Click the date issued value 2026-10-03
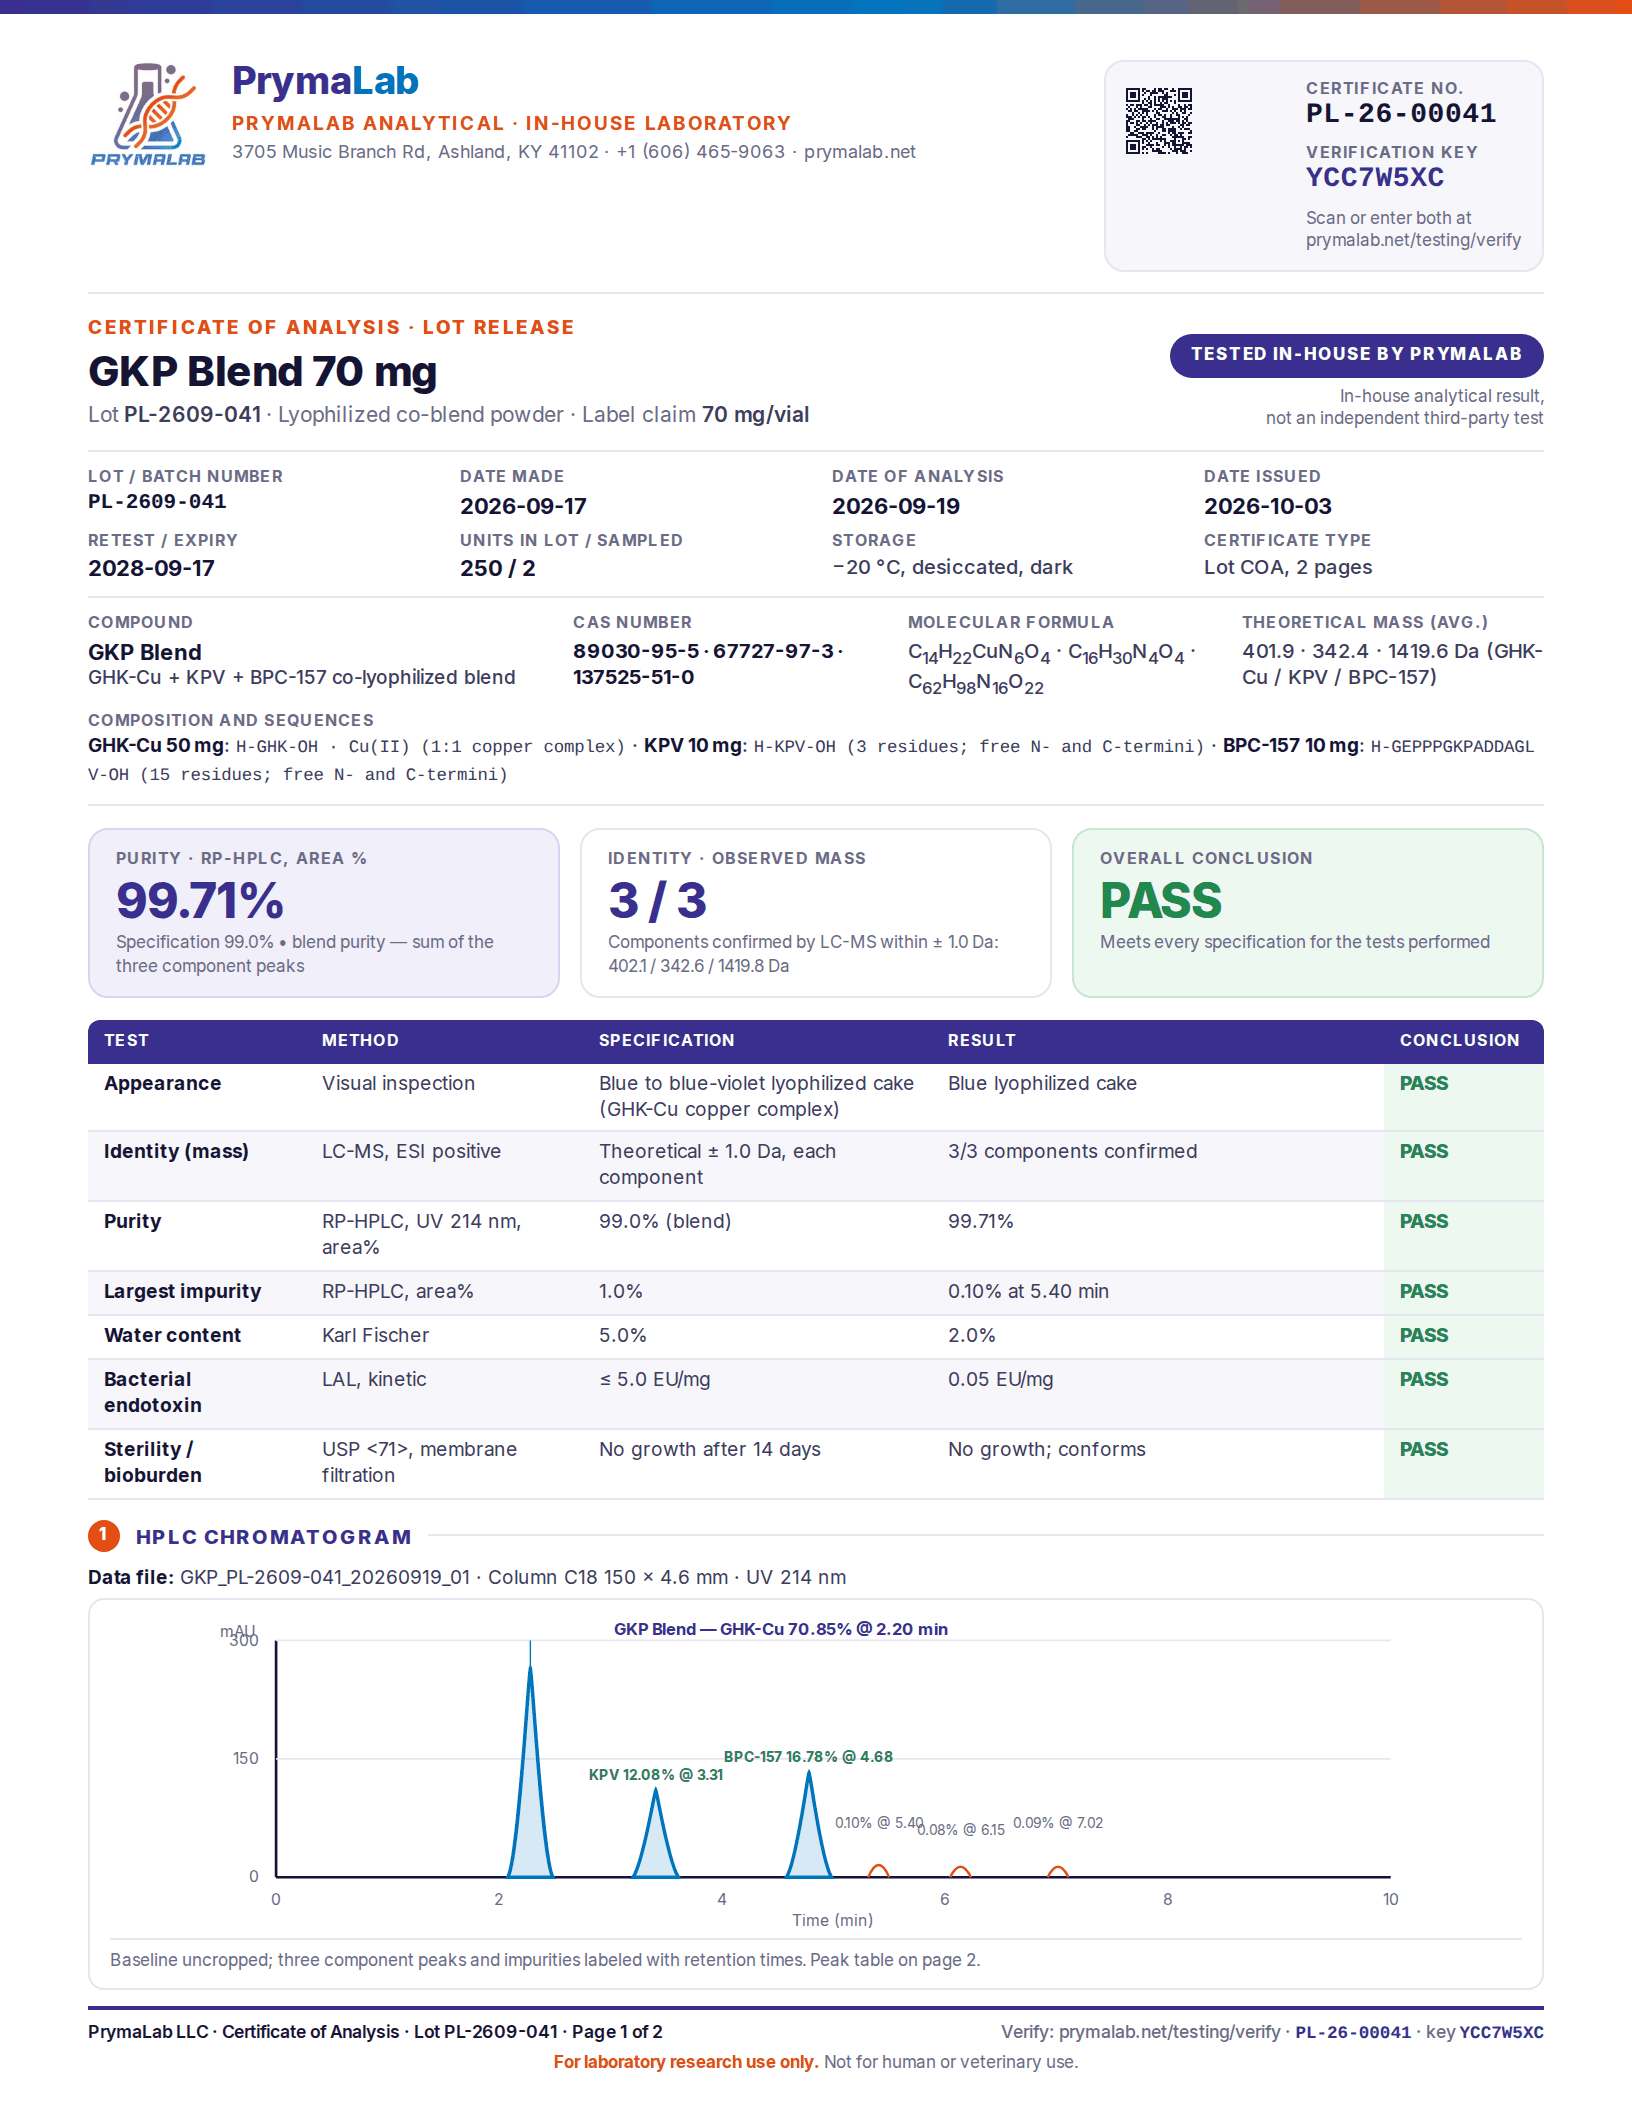This screenshot has height=2112, width=1632. (1267, 506)
